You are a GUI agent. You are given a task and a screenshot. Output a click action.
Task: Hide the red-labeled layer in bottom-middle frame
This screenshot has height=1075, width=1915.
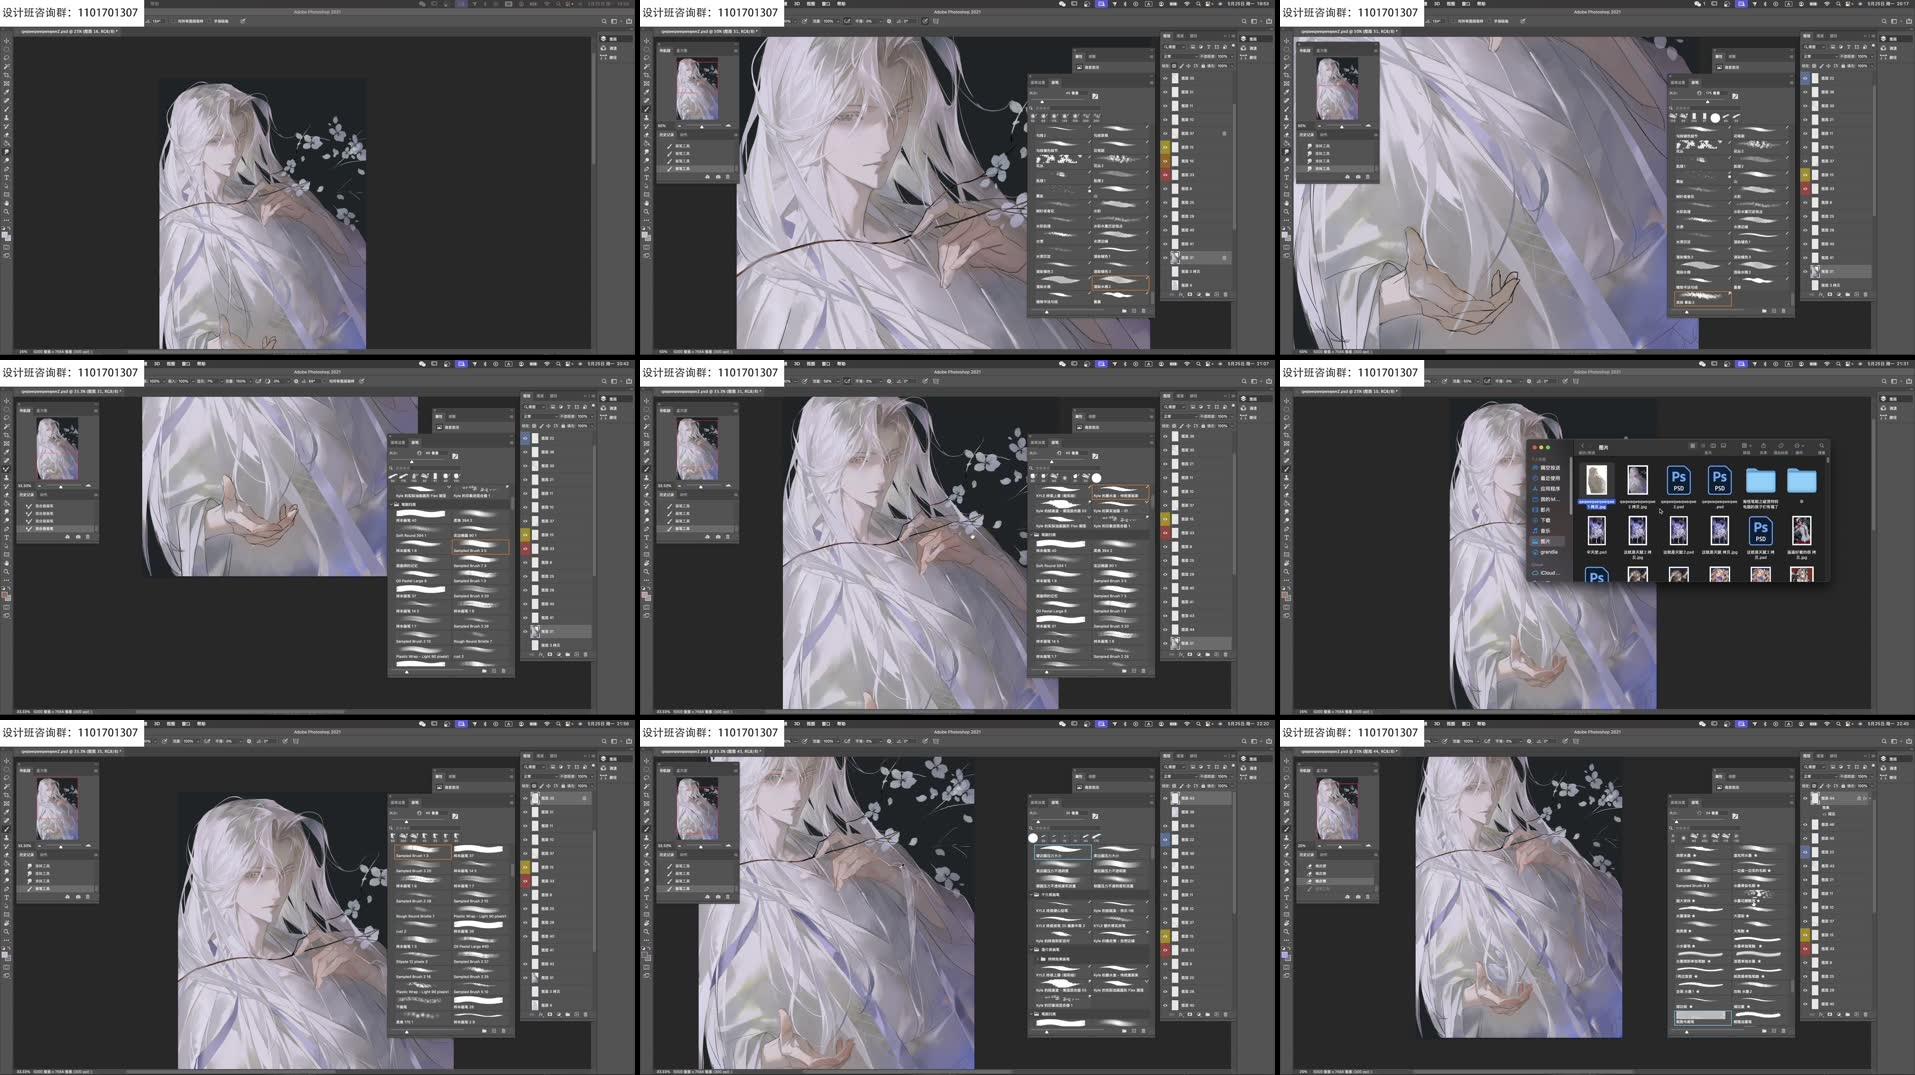(x=1165, y=949)
